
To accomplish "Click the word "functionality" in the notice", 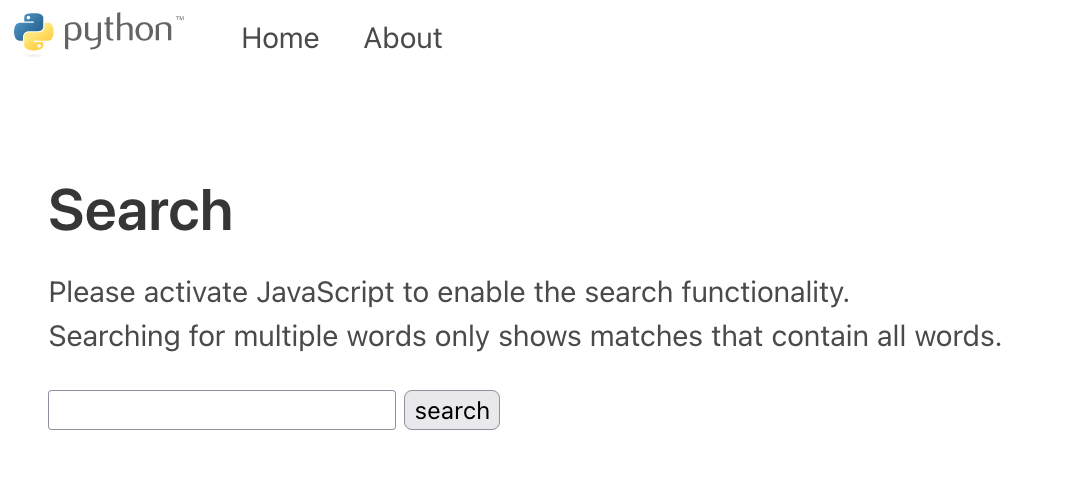I will 764,293.
